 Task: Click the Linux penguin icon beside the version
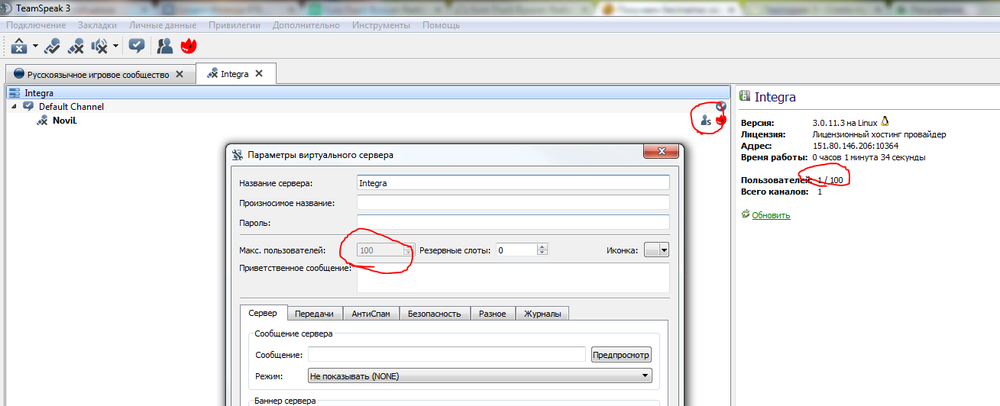(885, 121)
